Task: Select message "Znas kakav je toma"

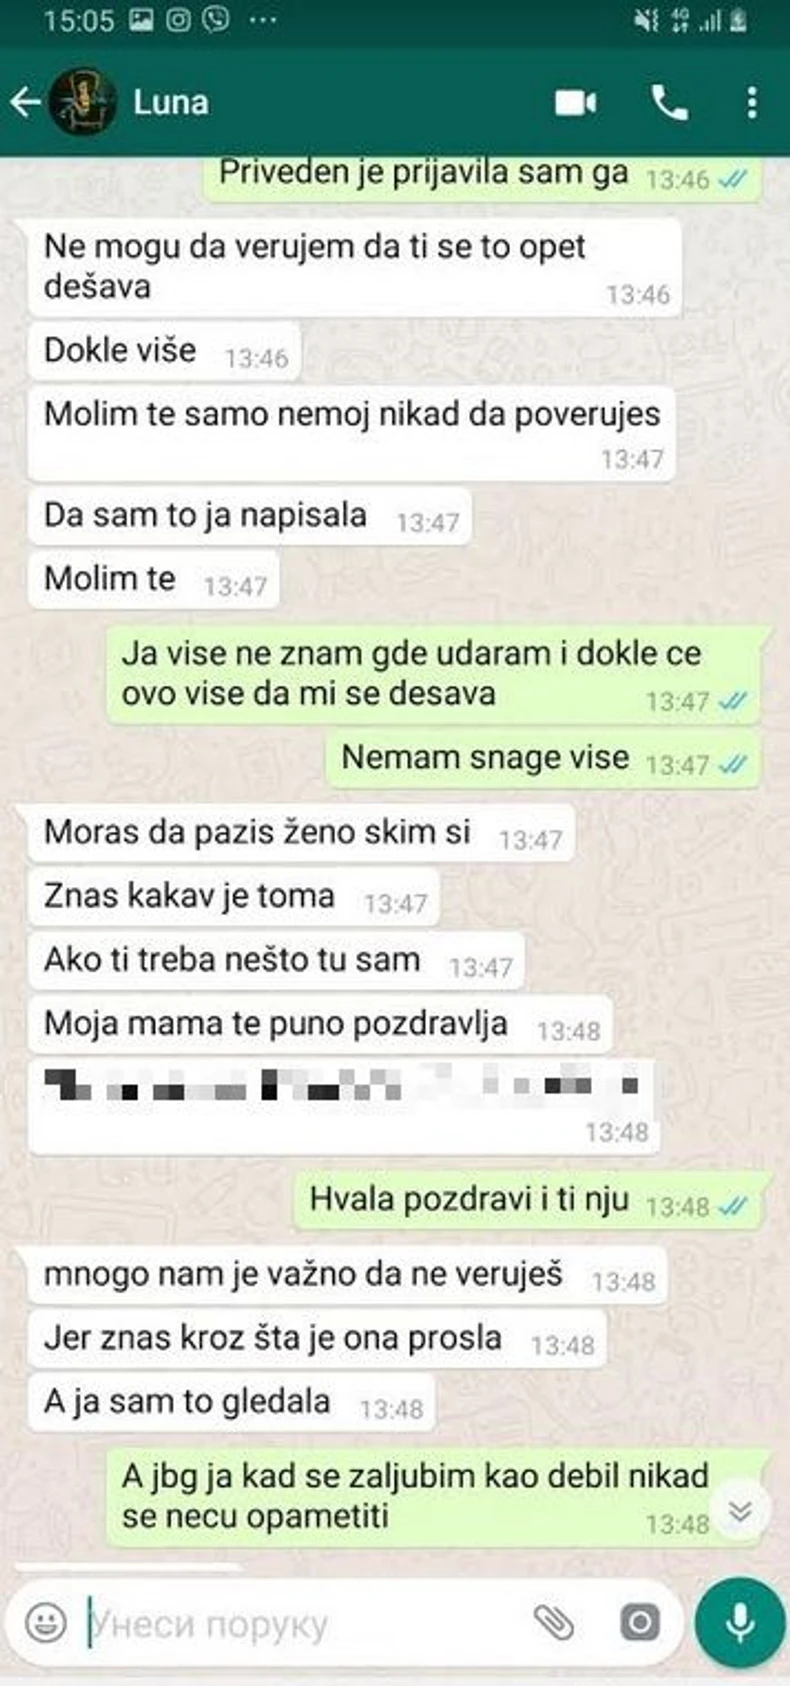Action: click(x=234, y=897)
